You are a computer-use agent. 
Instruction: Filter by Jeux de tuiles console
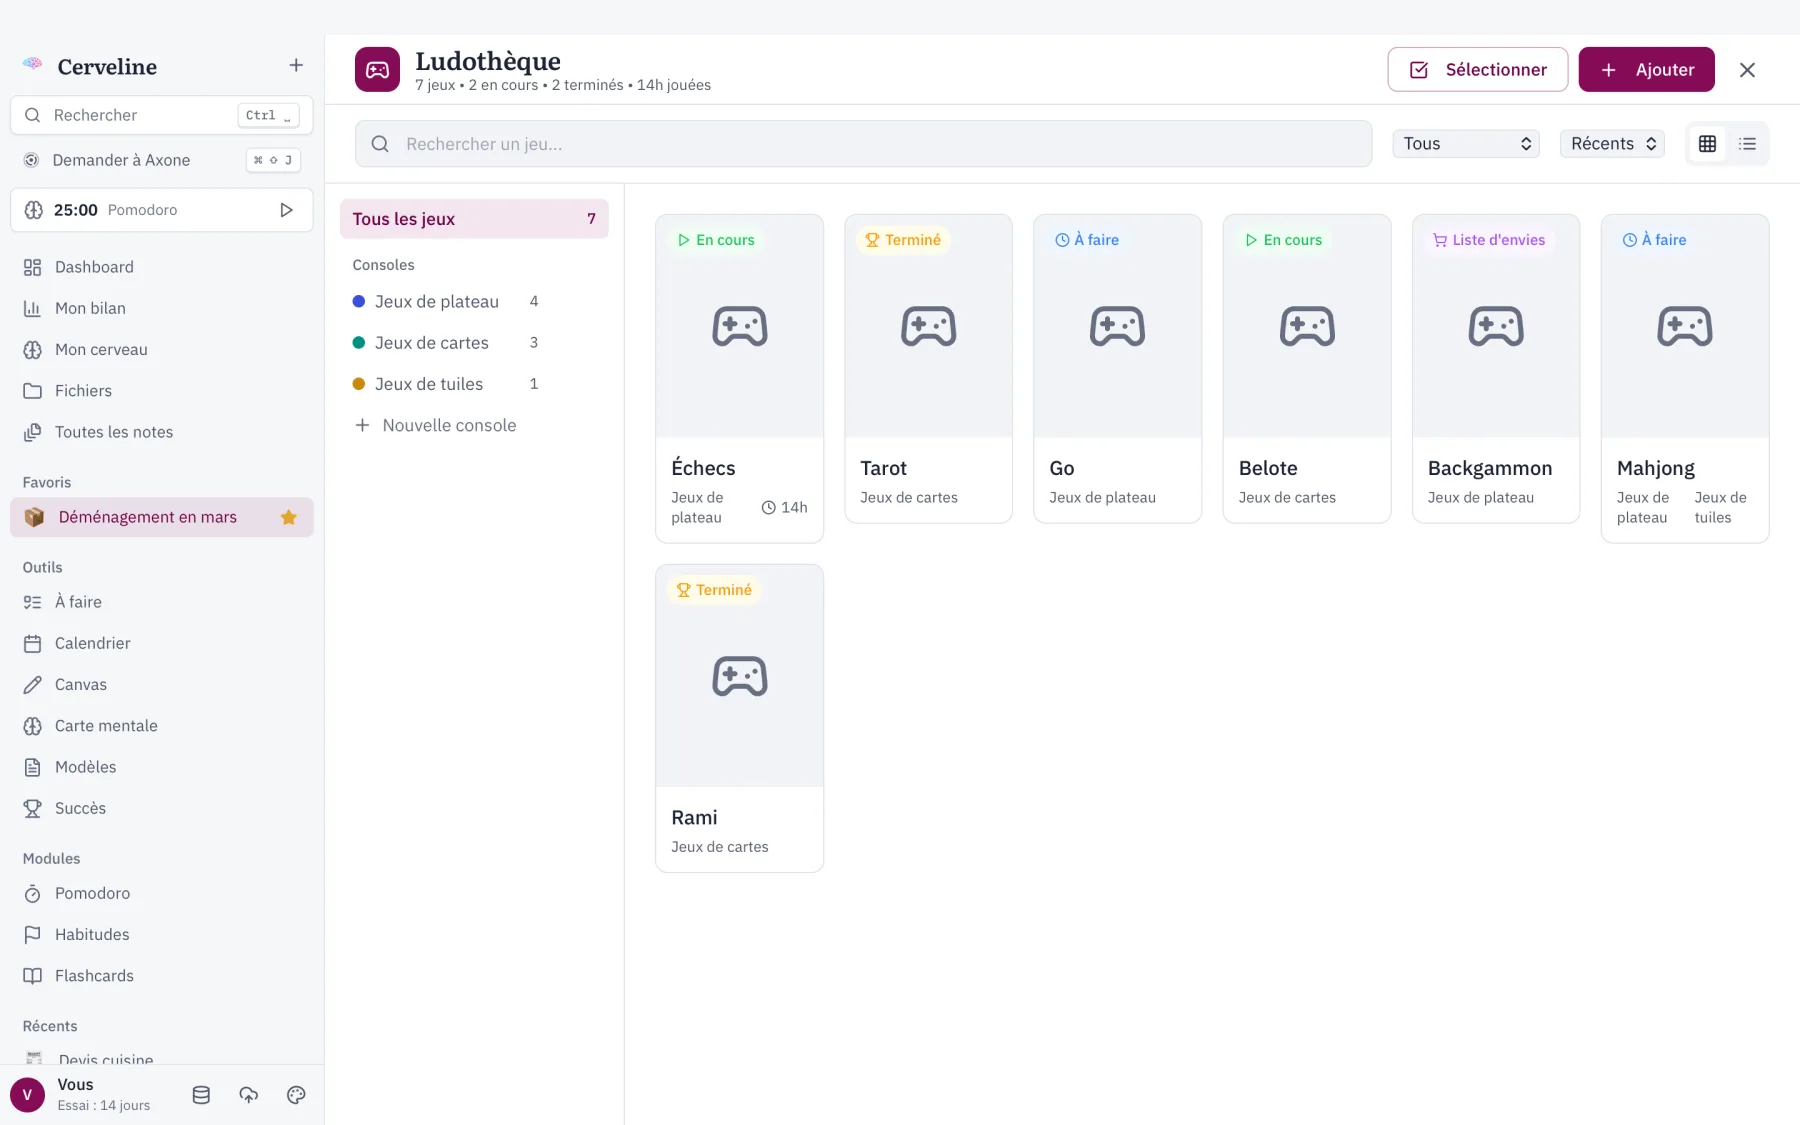coord(474,384)
